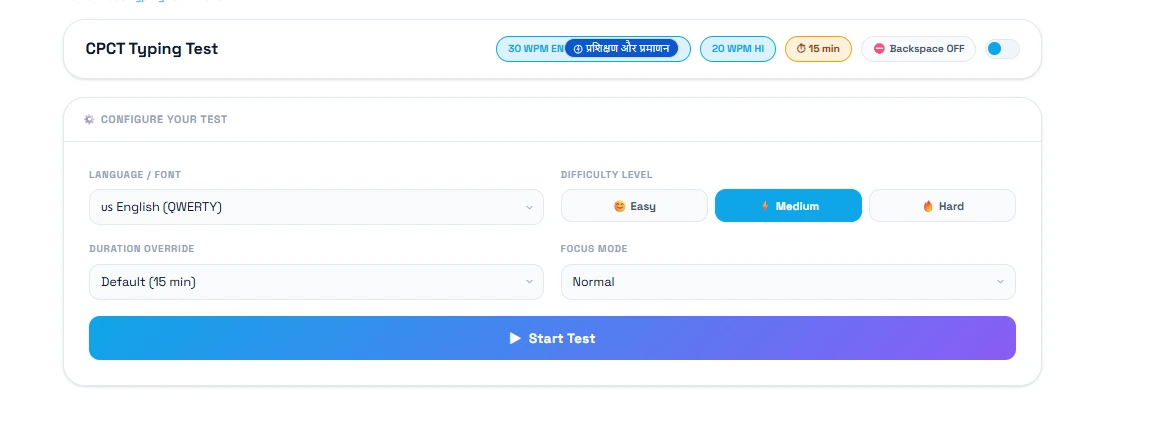The image size is (1149, 435).
Task: Click the lightning icon on Medium
Action: [x=765, y=207]
